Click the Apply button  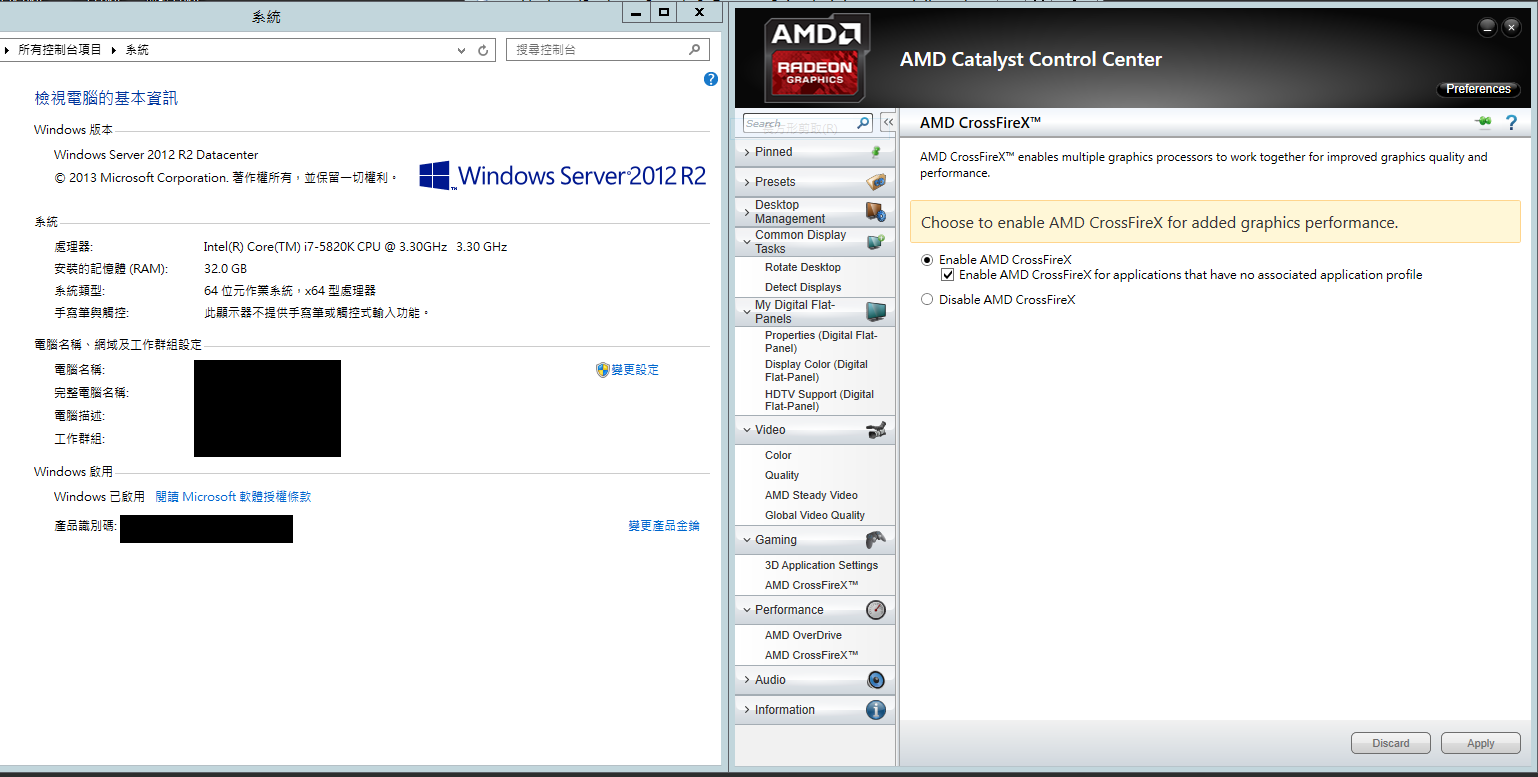click(1480, 743)
